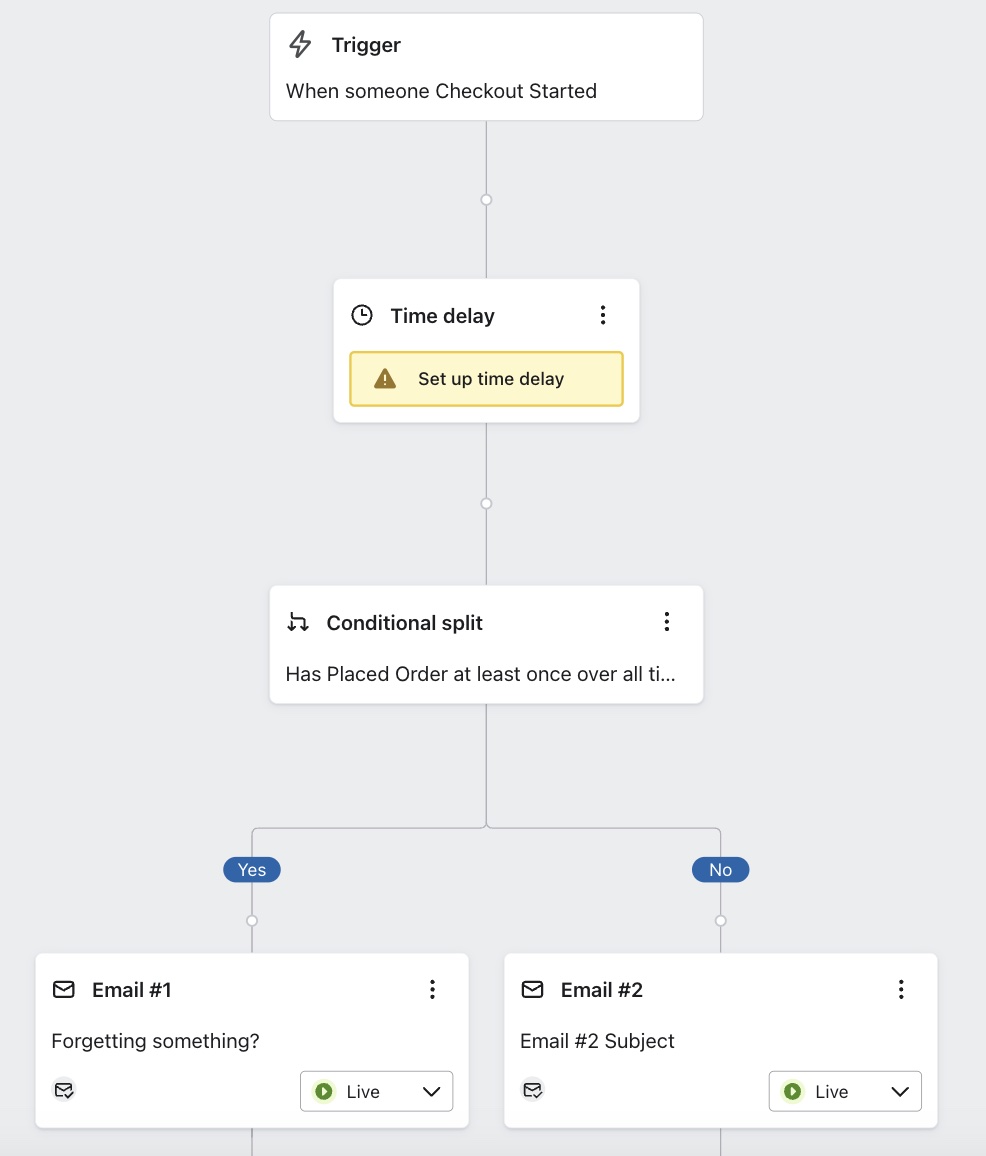Click the envelope icon on Email #1
The width and height of the screenshot is (986, 1156).
[x=64, y=989]
